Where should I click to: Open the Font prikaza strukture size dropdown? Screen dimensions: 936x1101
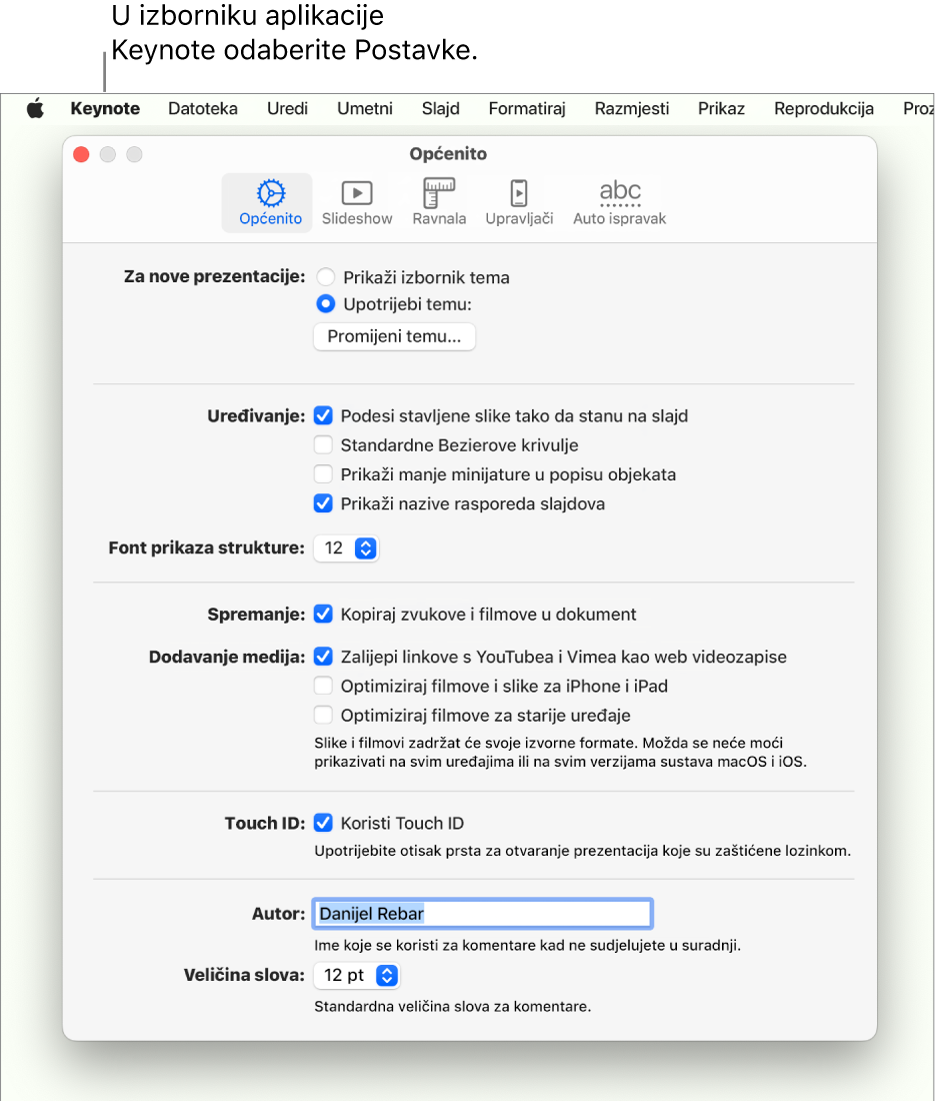[346, 548]
